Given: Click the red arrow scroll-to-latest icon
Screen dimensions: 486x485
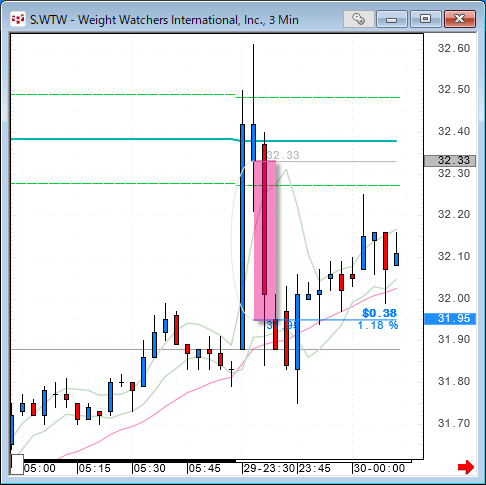Looking at the screenshot, I should click(x=466, y=467).
